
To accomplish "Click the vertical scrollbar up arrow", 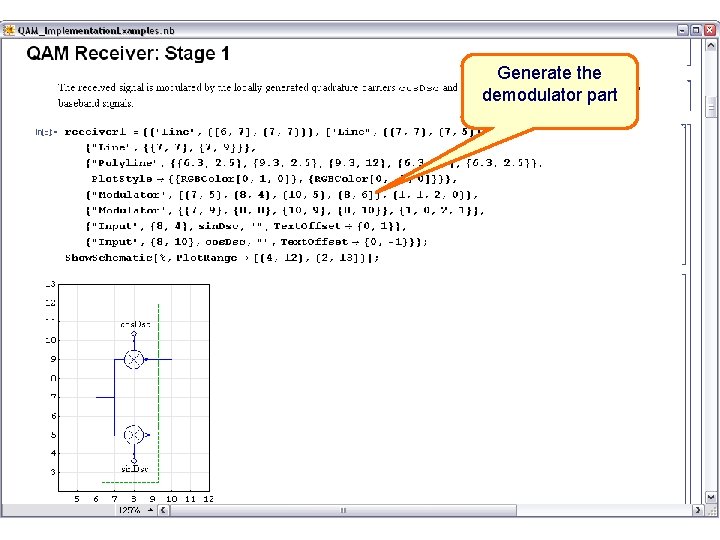I will (x=710, y=45).
